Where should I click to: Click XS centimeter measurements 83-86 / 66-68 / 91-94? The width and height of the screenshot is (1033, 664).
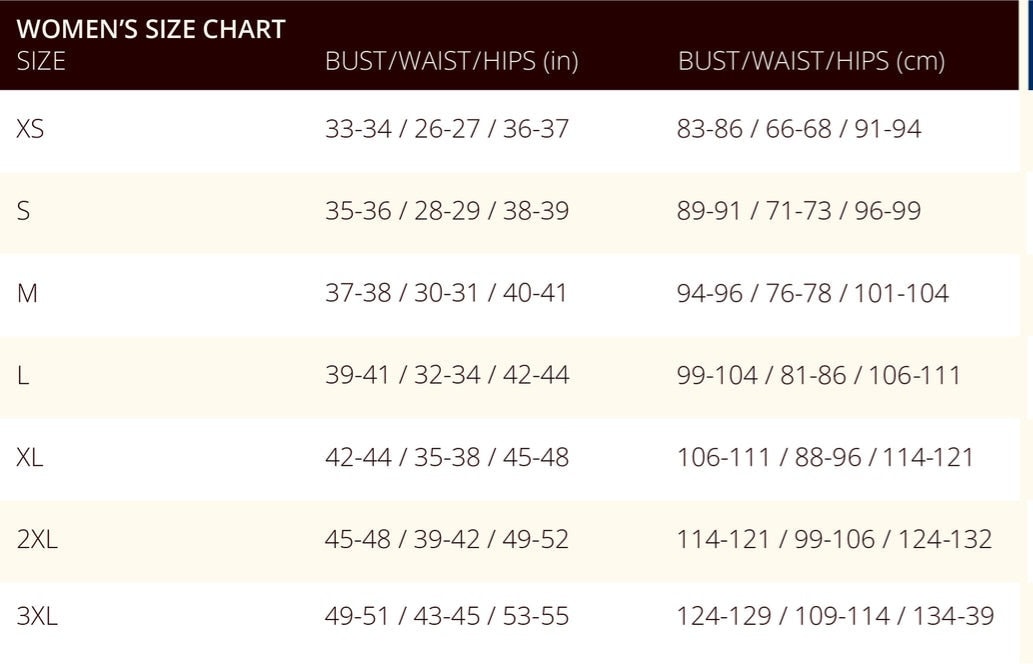click(799, 128)
